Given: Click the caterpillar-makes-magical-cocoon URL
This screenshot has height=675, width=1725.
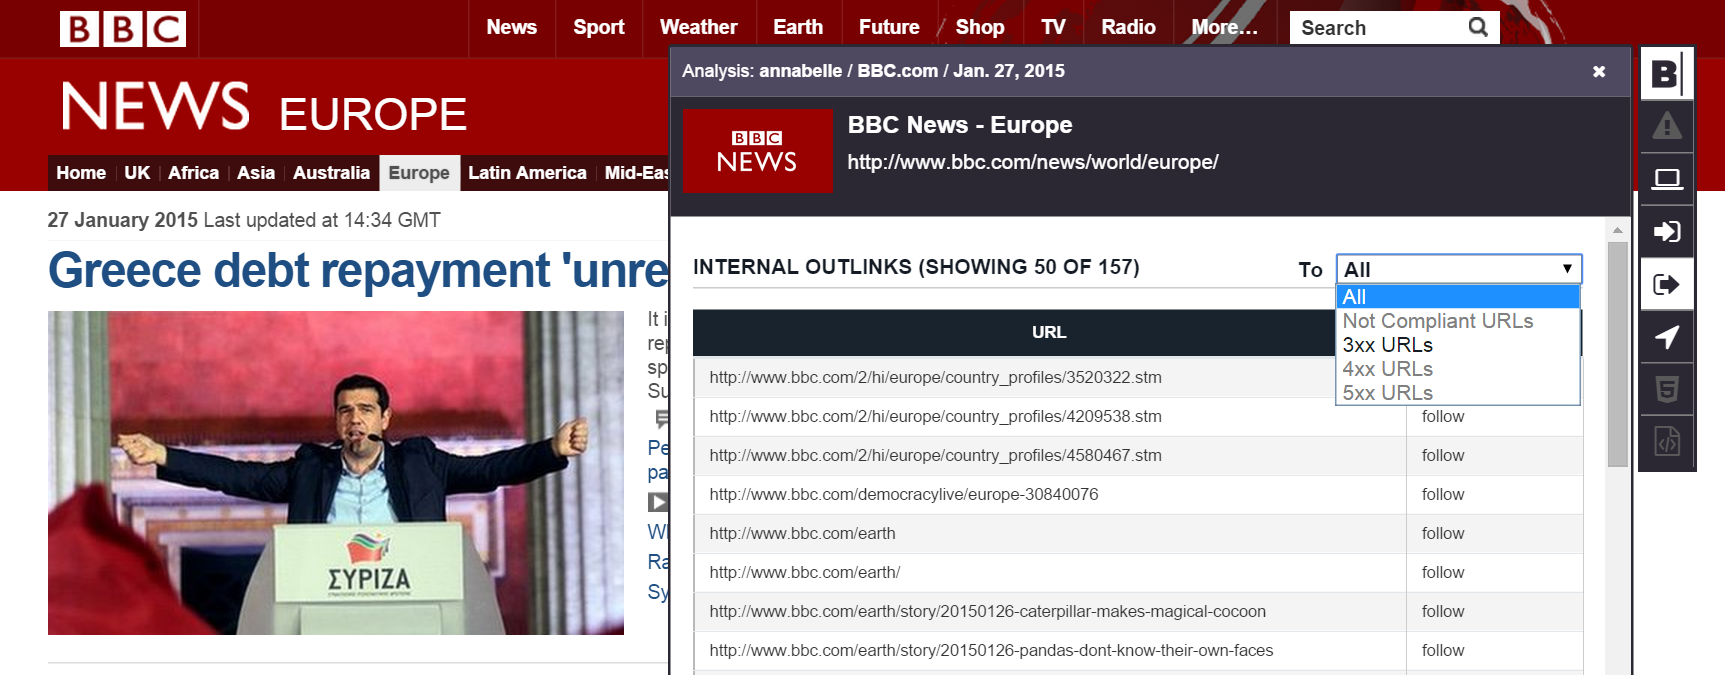Looking at the screenshot, I should pyautogui.click(x=987, y=611).
